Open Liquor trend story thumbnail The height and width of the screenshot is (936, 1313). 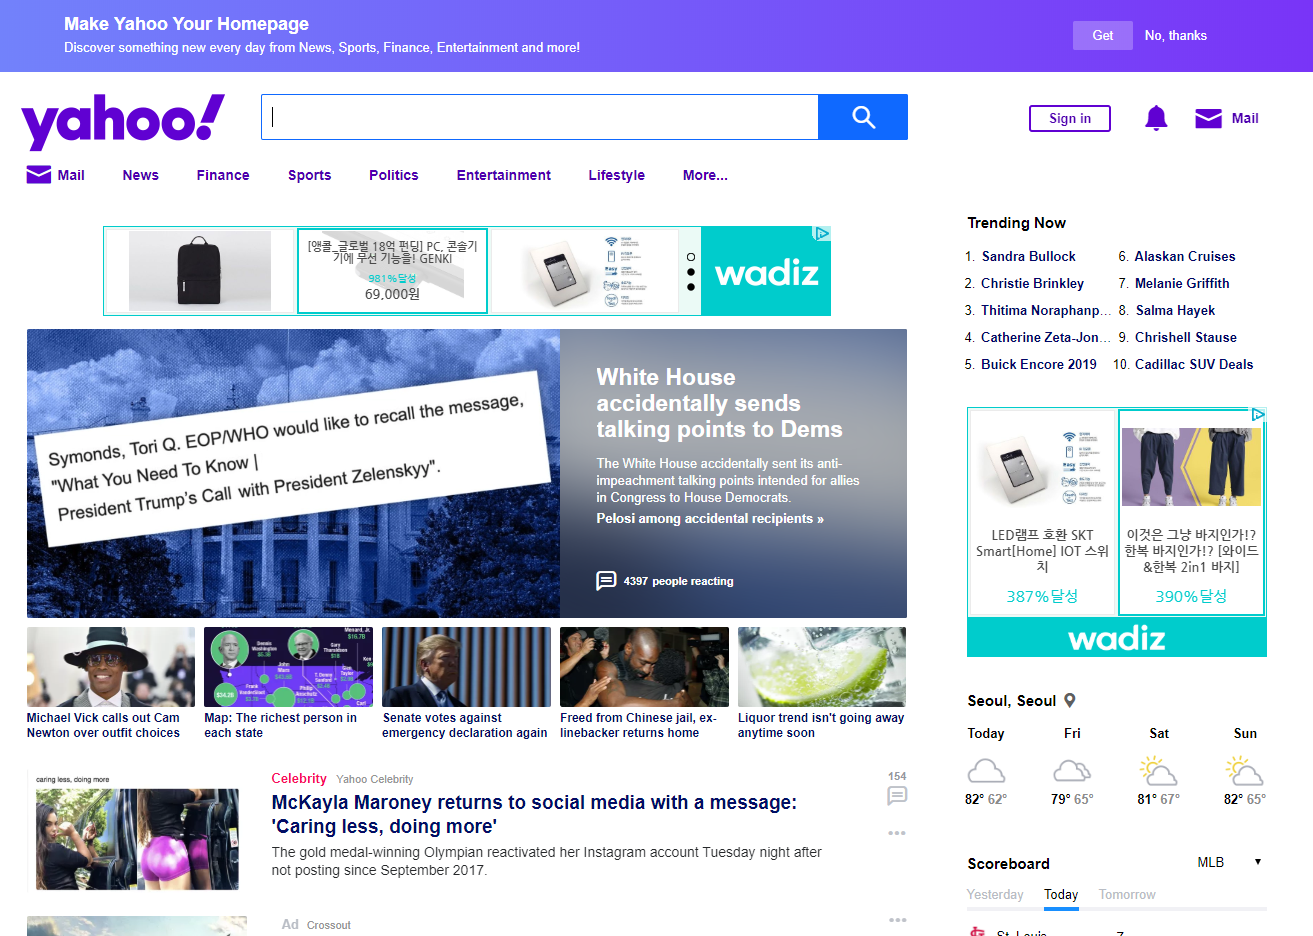point(822,667)
